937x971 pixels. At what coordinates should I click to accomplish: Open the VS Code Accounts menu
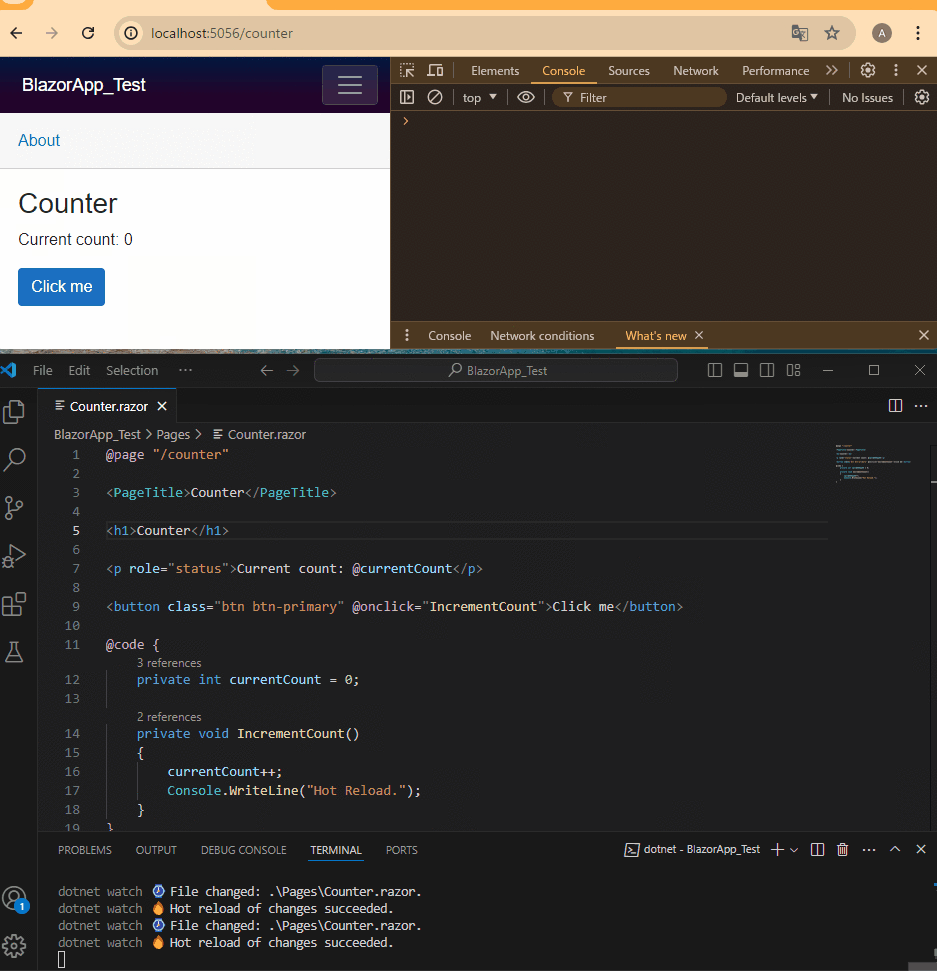pyautogui.click(x=14, y=899)
